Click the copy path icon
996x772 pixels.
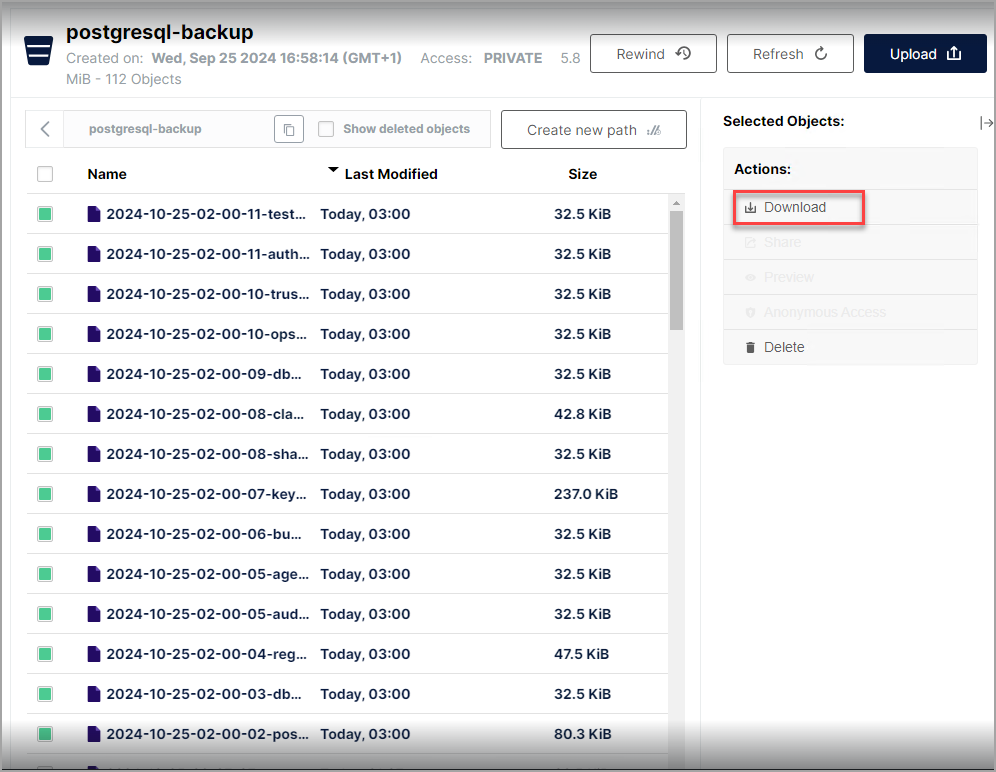coord(288,130)
